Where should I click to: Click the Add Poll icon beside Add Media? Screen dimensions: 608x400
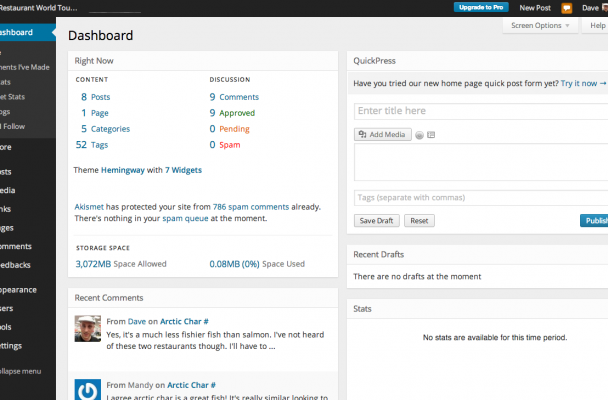click(x=419, y=135)
